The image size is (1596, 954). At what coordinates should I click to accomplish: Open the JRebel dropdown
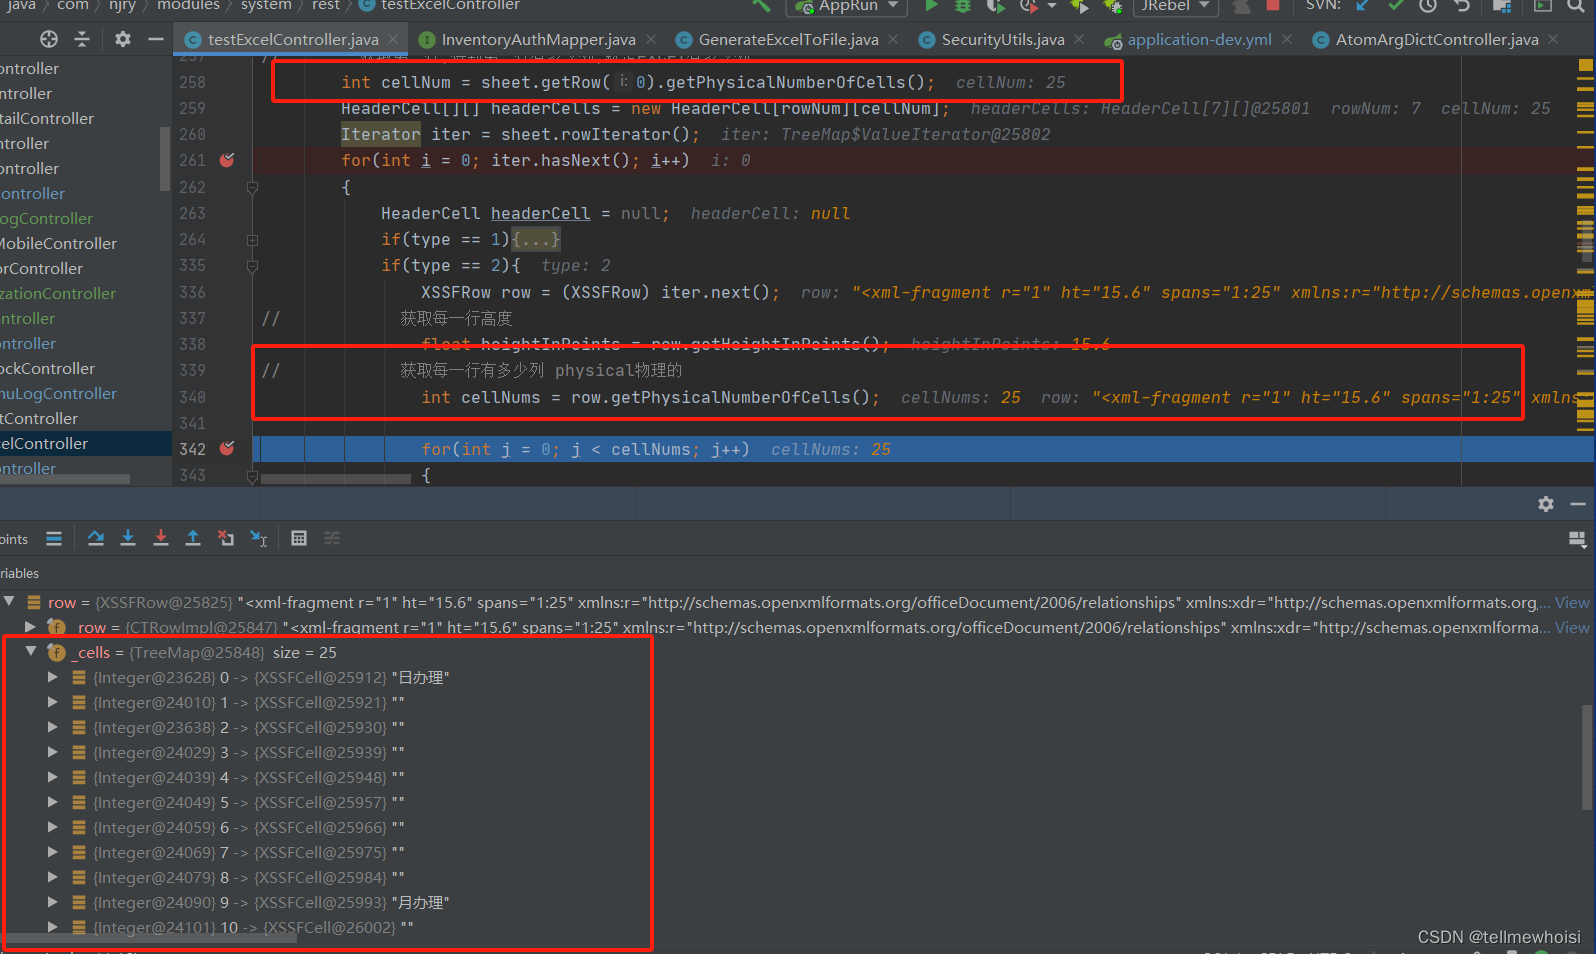coord(1176,6)
